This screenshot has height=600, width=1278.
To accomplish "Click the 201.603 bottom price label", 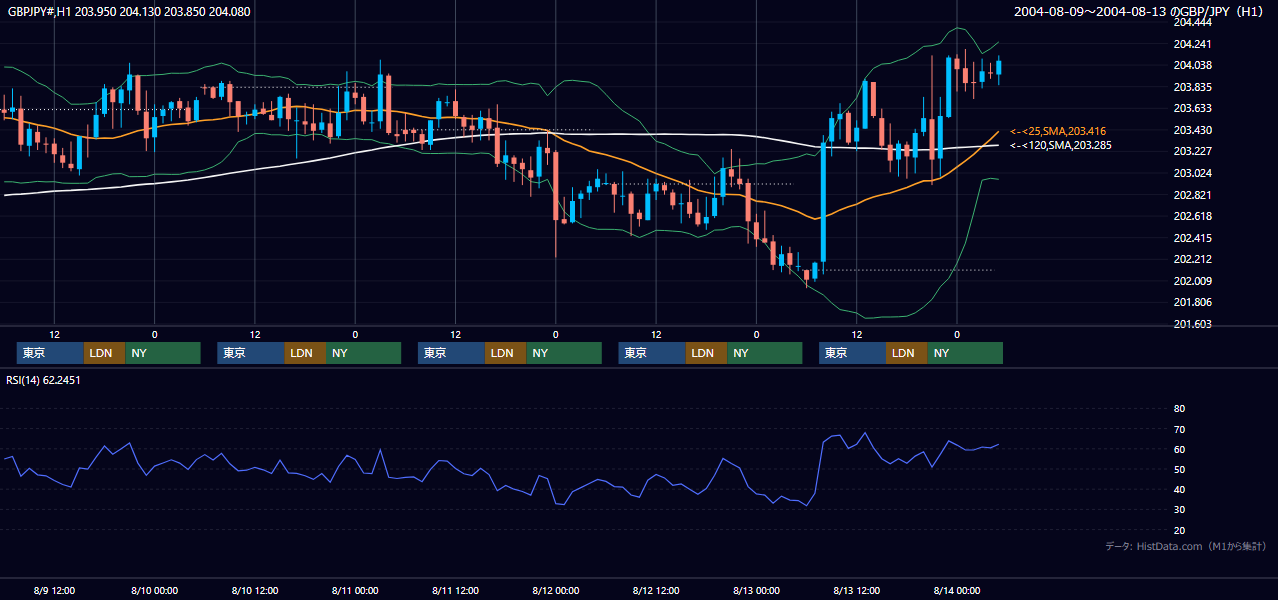I will point(1194,324).
